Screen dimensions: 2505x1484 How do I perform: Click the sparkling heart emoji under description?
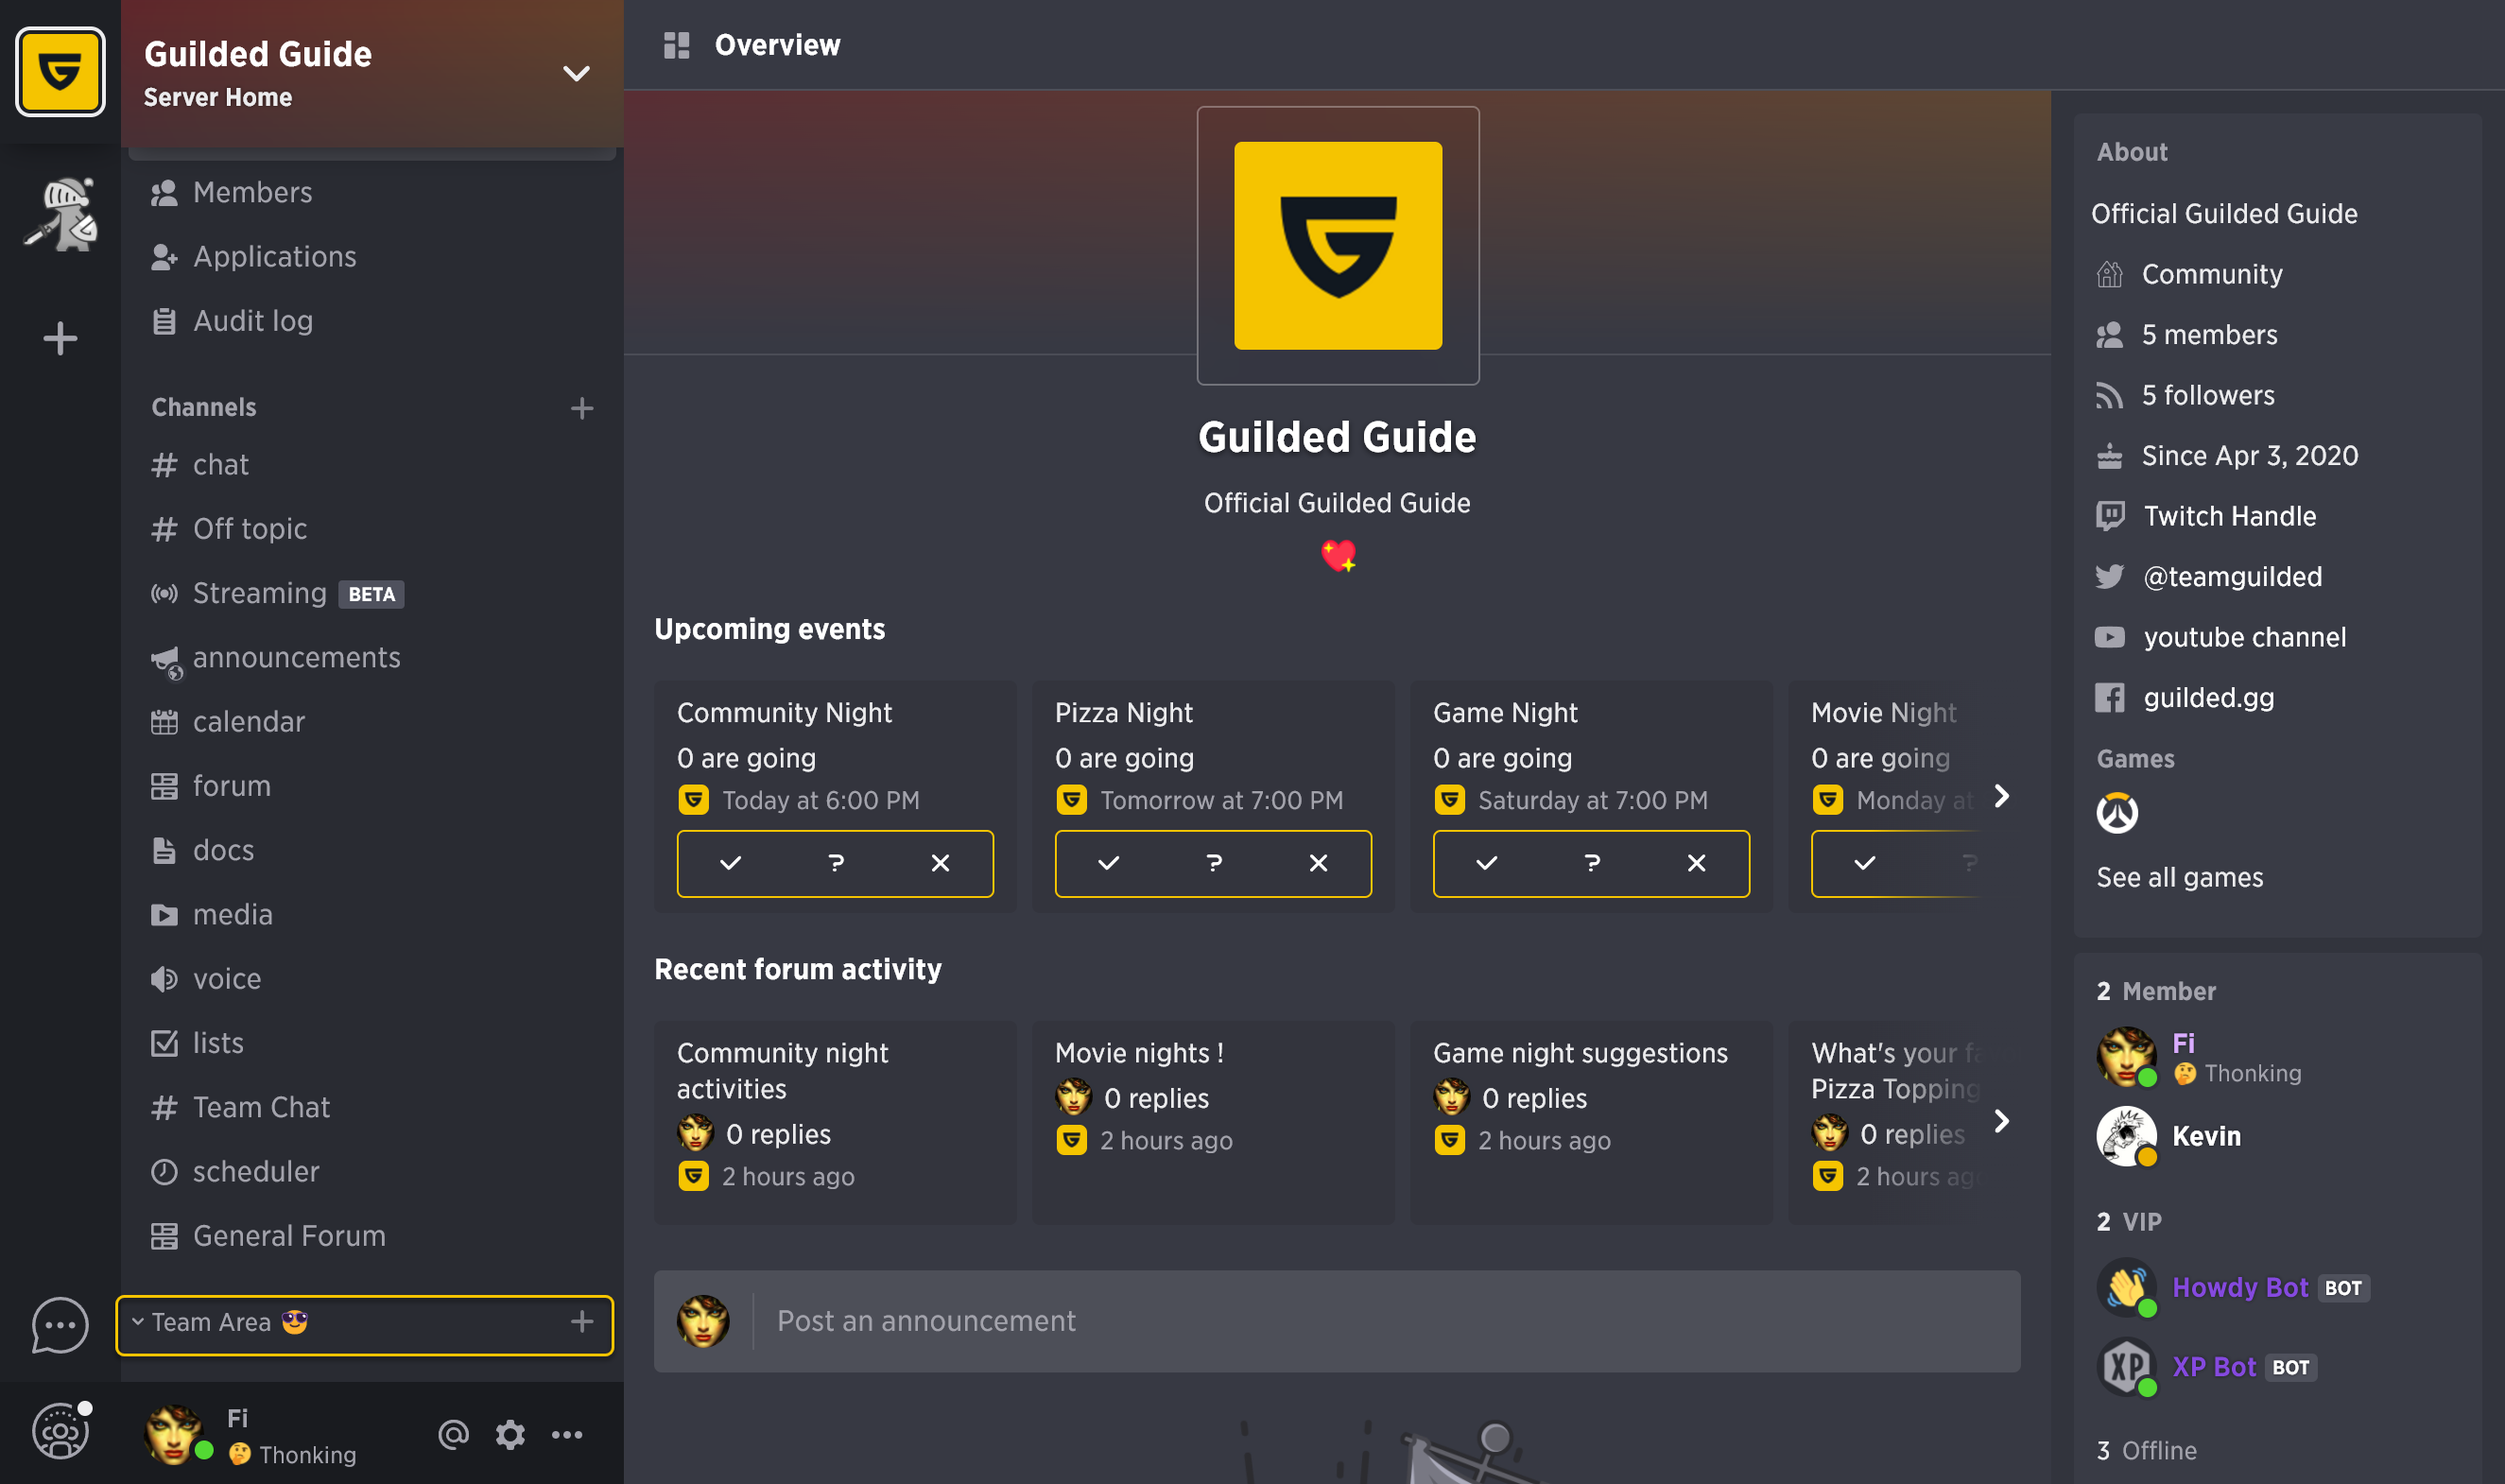click(x=1338, y=555)
